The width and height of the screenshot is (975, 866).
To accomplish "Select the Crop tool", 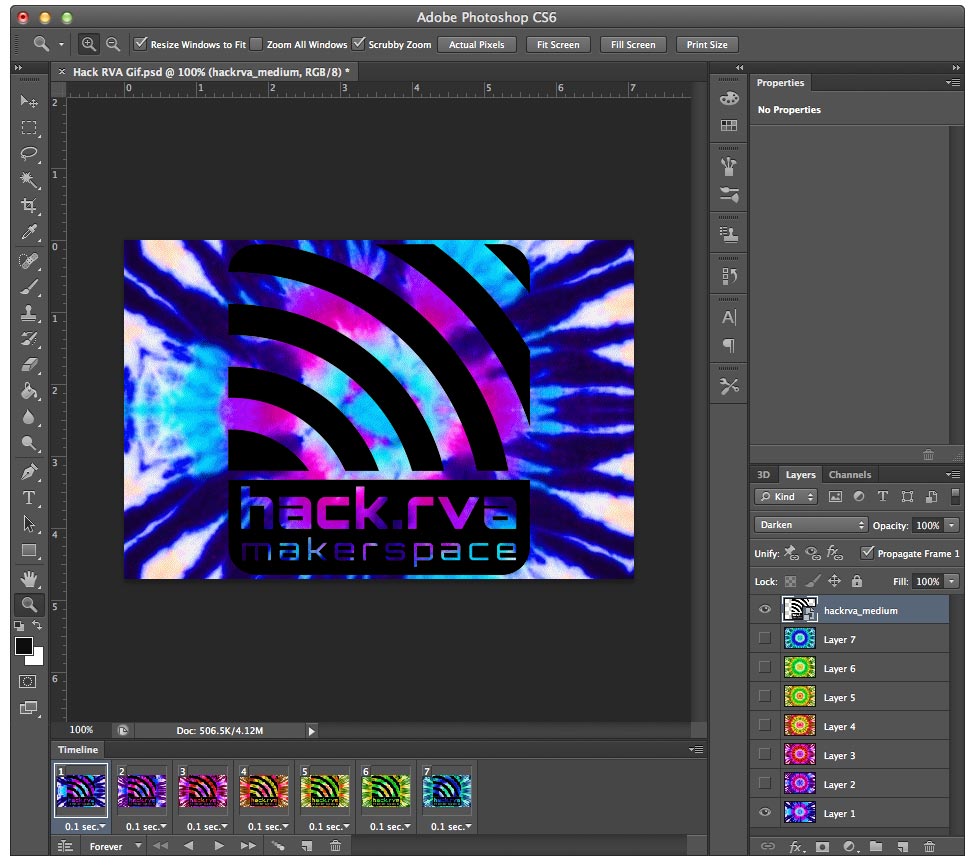I will coord(29,205).
